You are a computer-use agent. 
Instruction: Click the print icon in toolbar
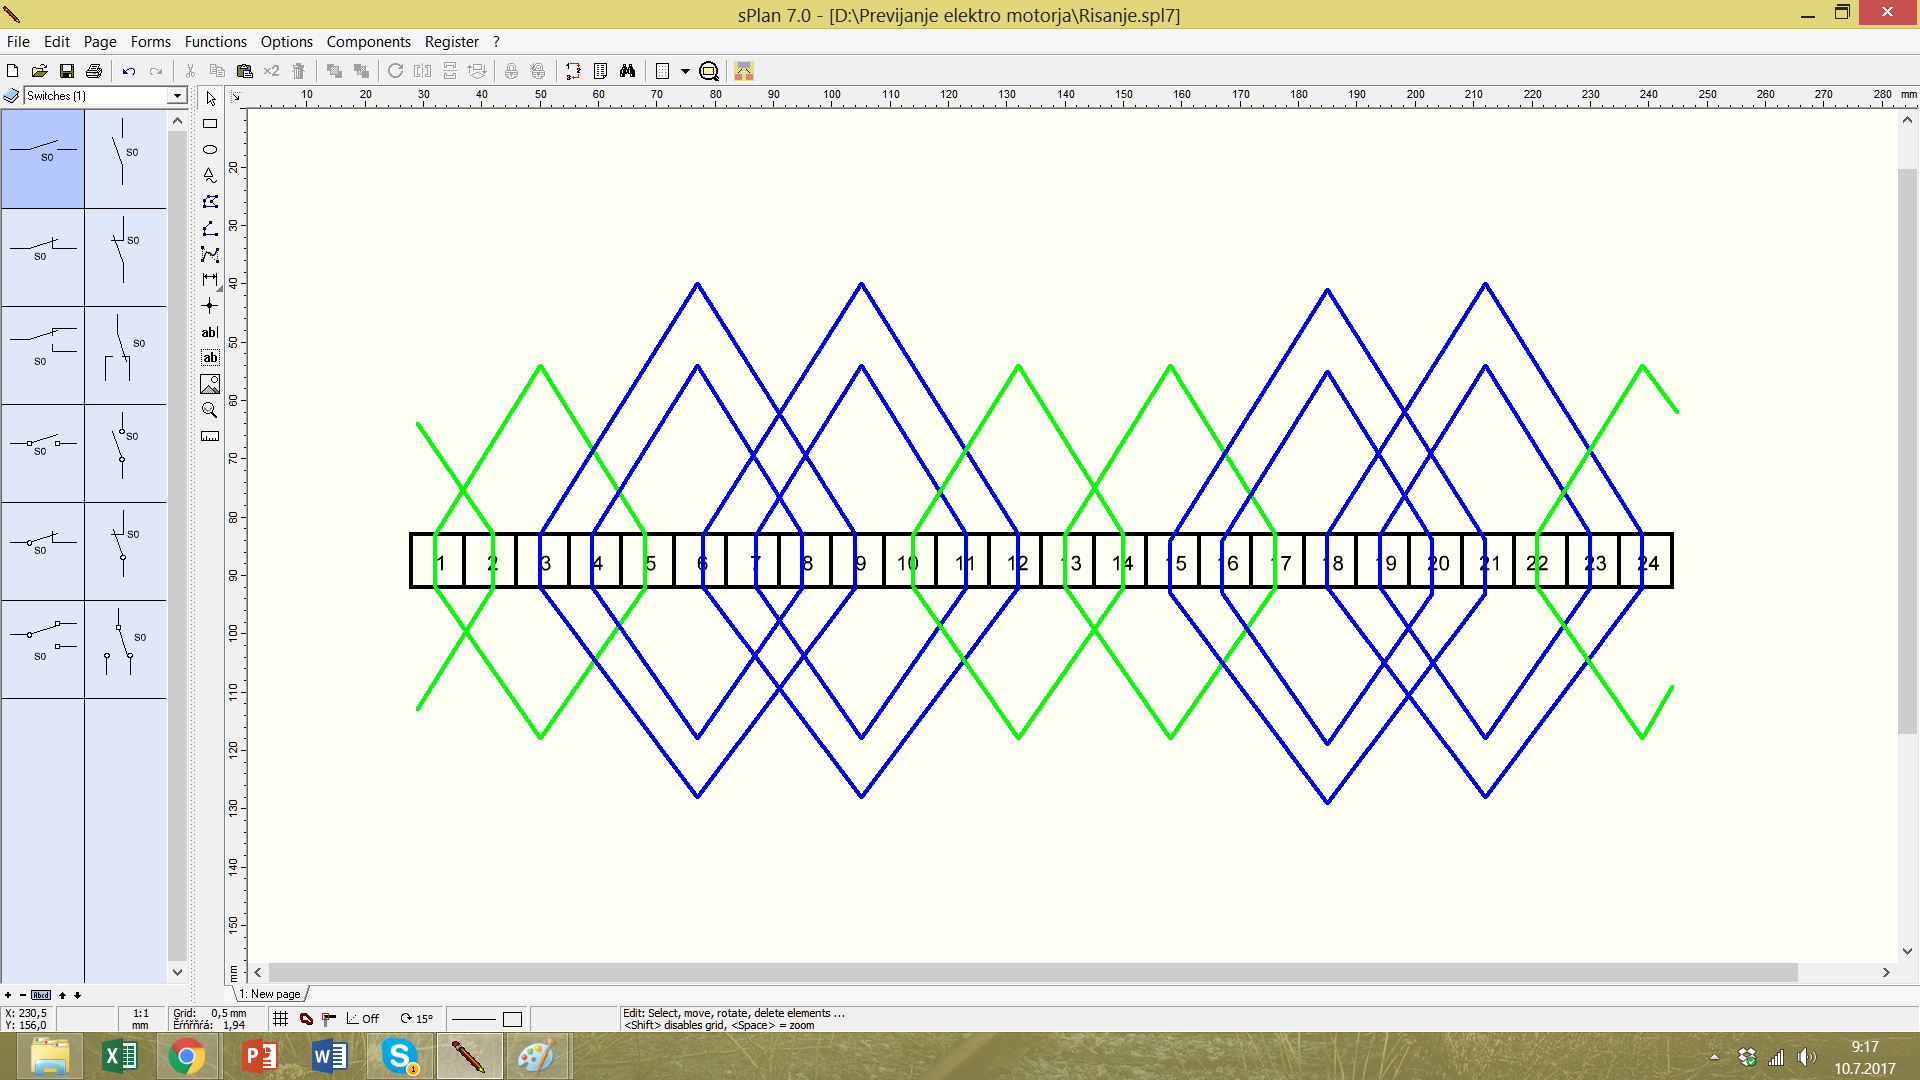[x=94, y=71]
